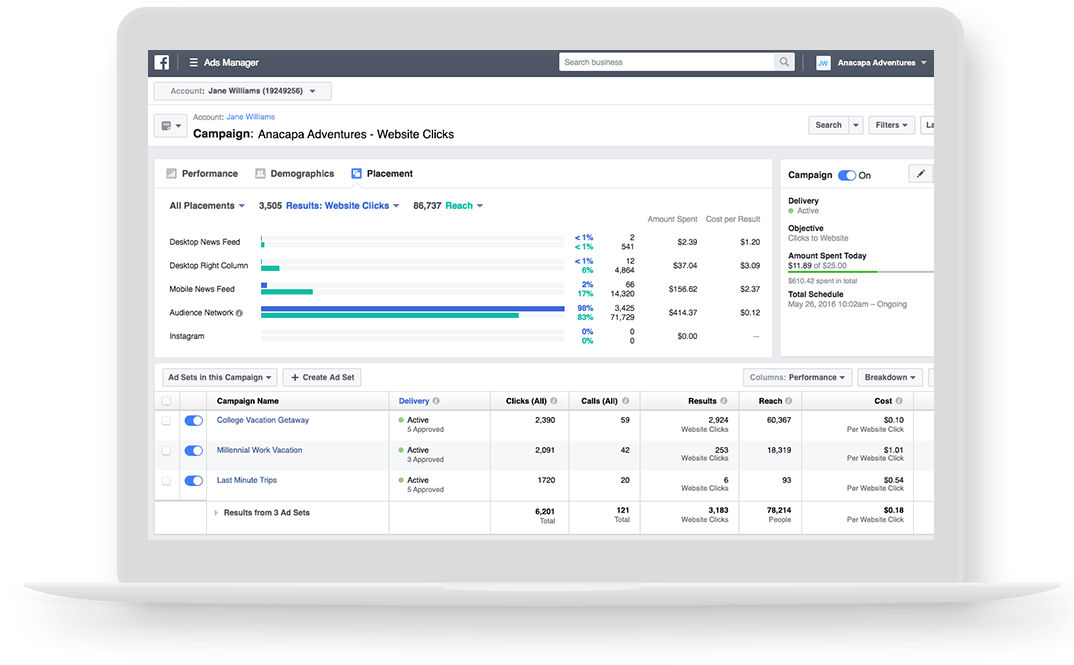The width and height of the screenshot is (1074, 665).
Task: Click the JW account avatar icon
Action: [823, 63]
